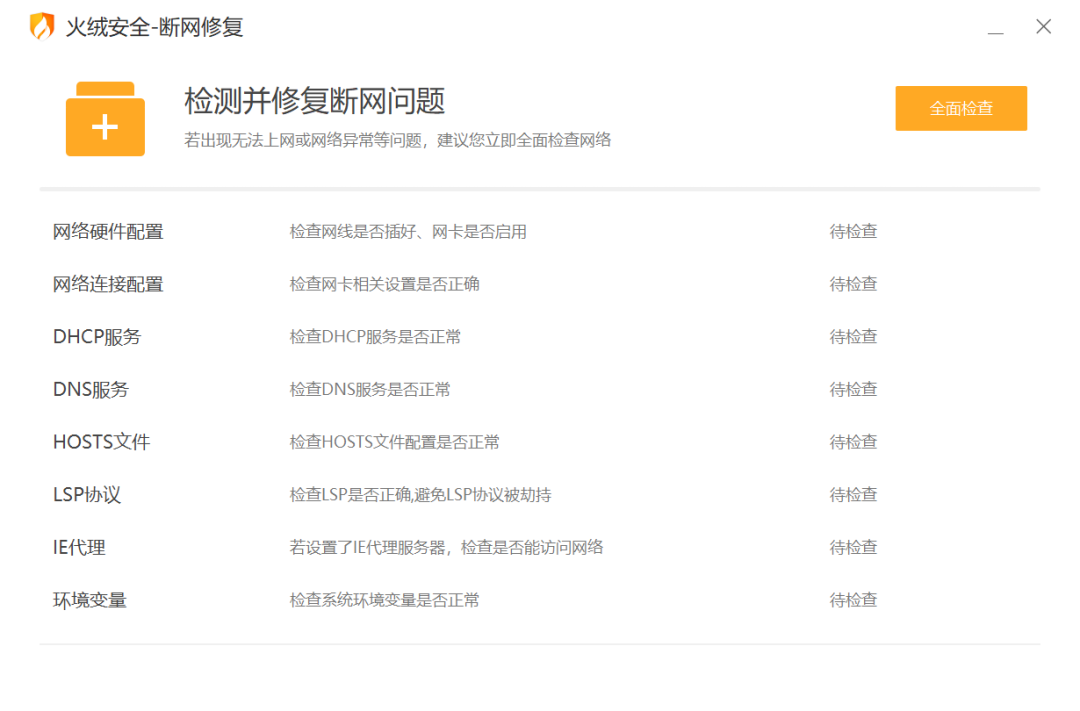Click the heading 检测并修复断网问题
Screen dimensions: 1080x711
click(x=315, y=101)
